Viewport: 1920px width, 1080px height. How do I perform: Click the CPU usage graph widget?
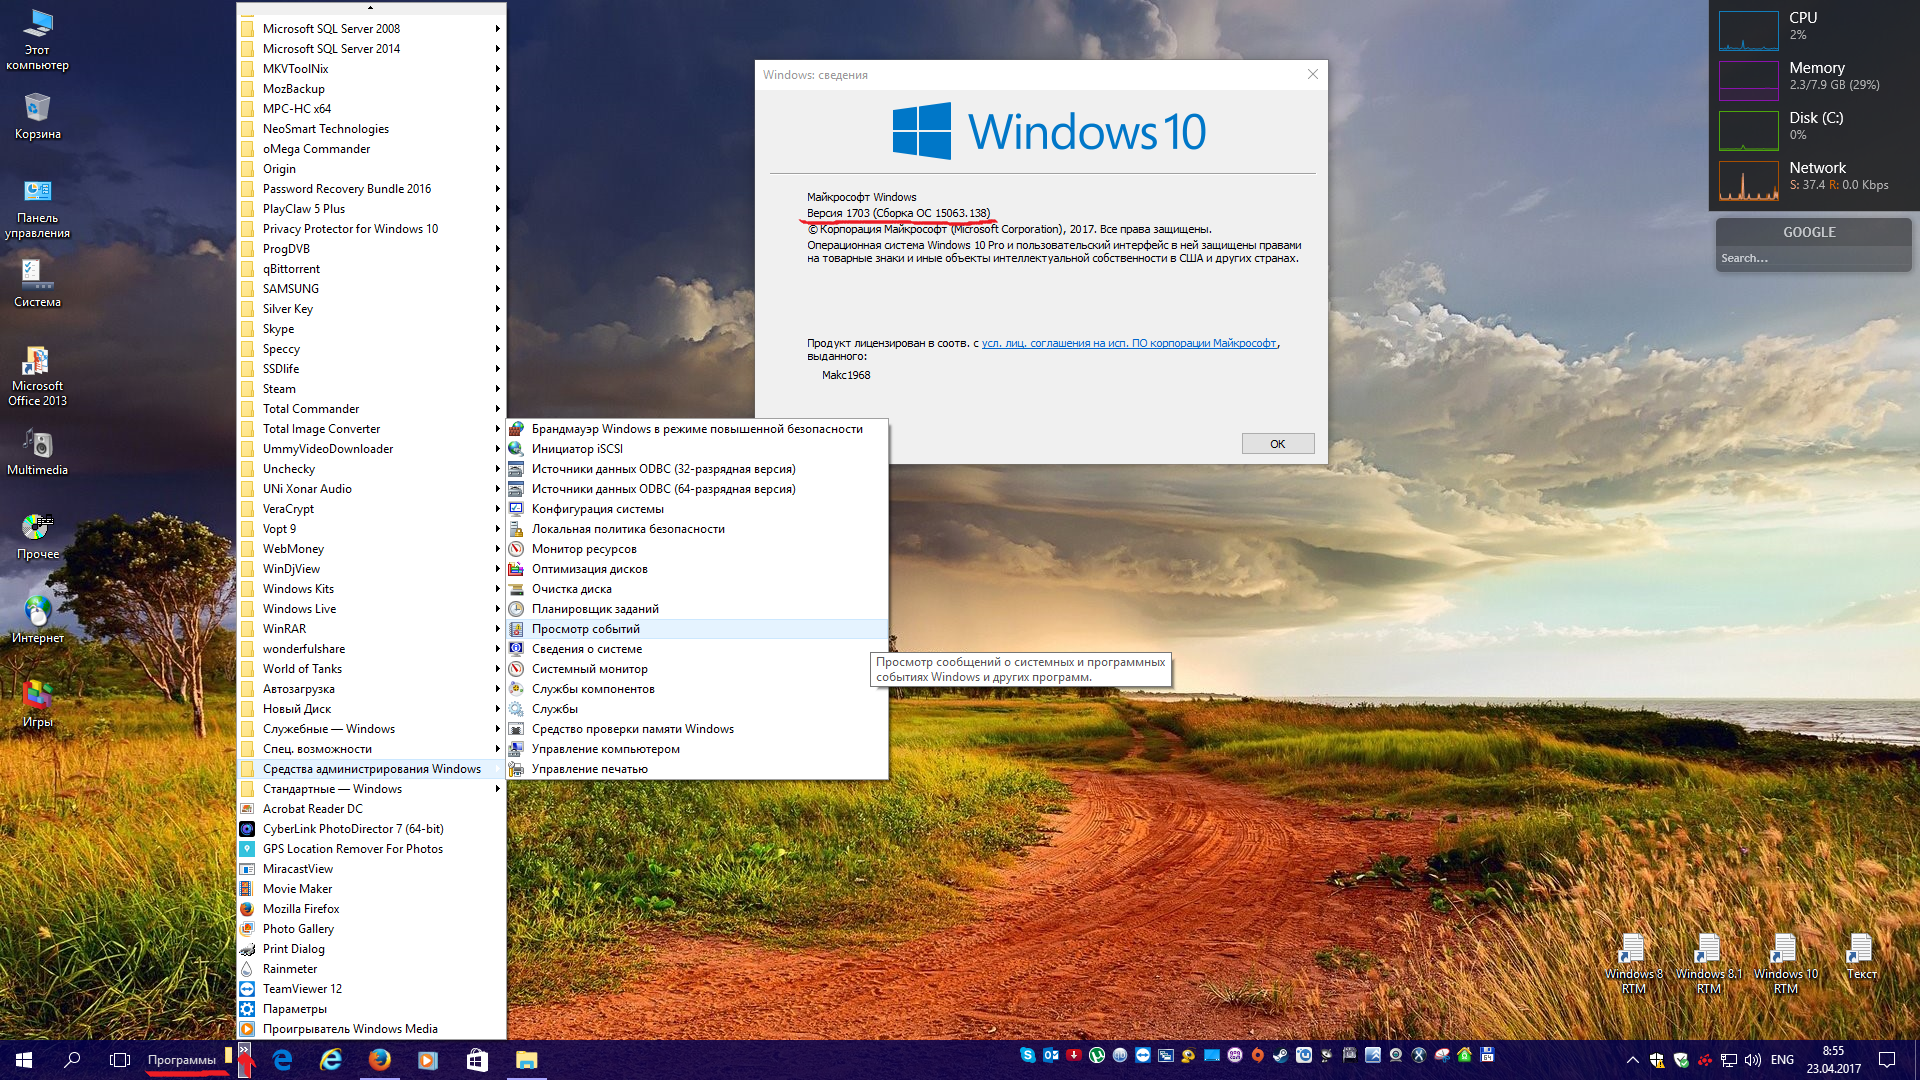click(1748, 30)
